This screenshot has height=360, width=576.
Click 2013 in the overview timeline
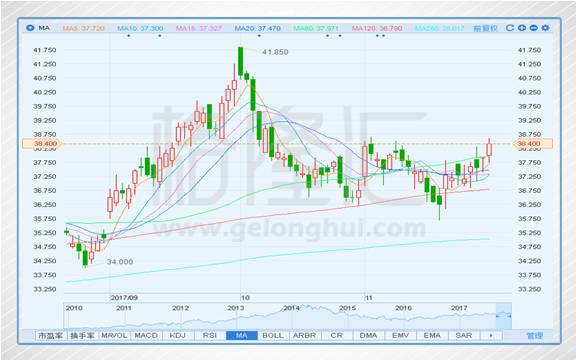(235, 308)
